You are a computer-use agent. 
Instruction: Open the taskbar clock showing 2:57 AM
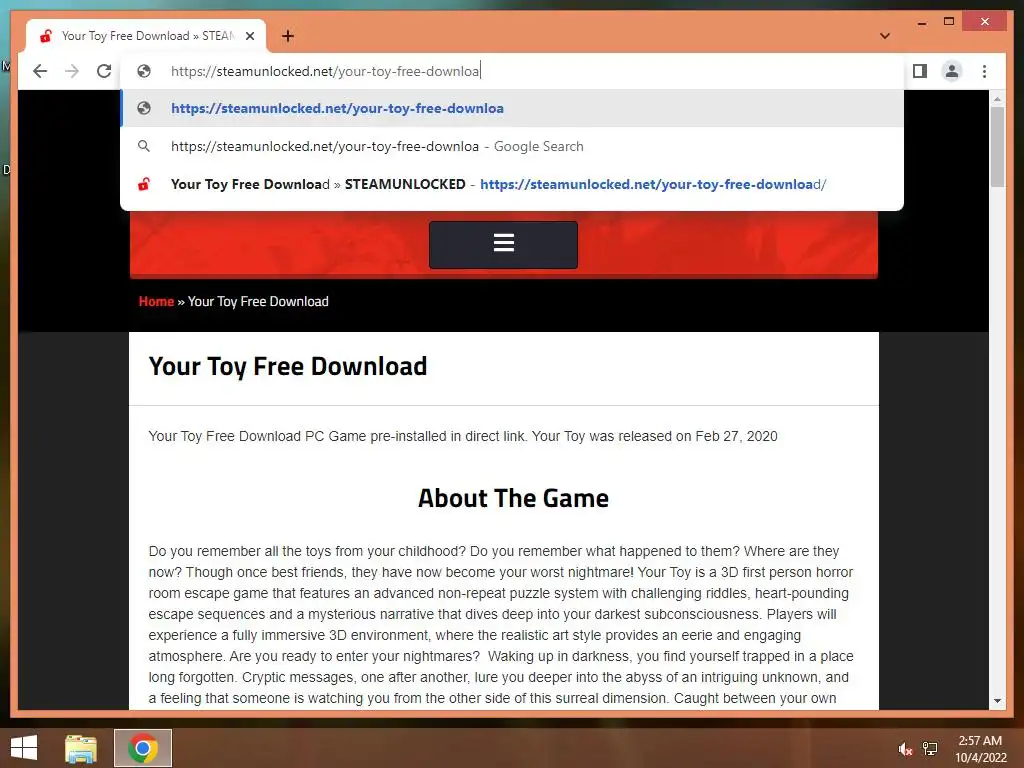tap(981, 749)
